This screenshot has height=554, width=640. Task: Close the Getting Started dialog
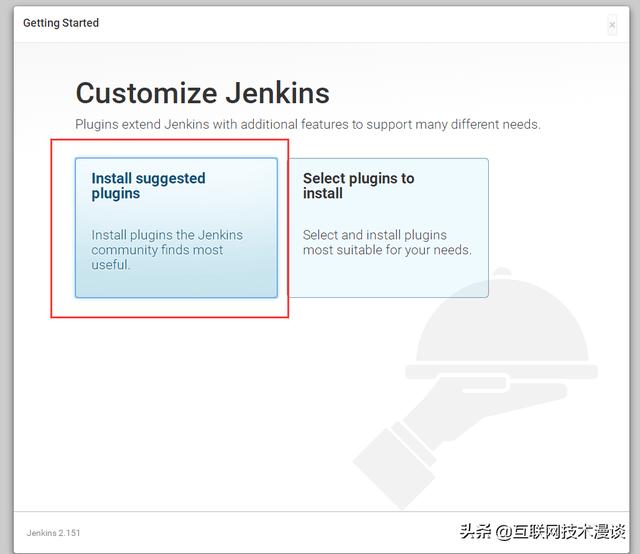tap(612, 25)
